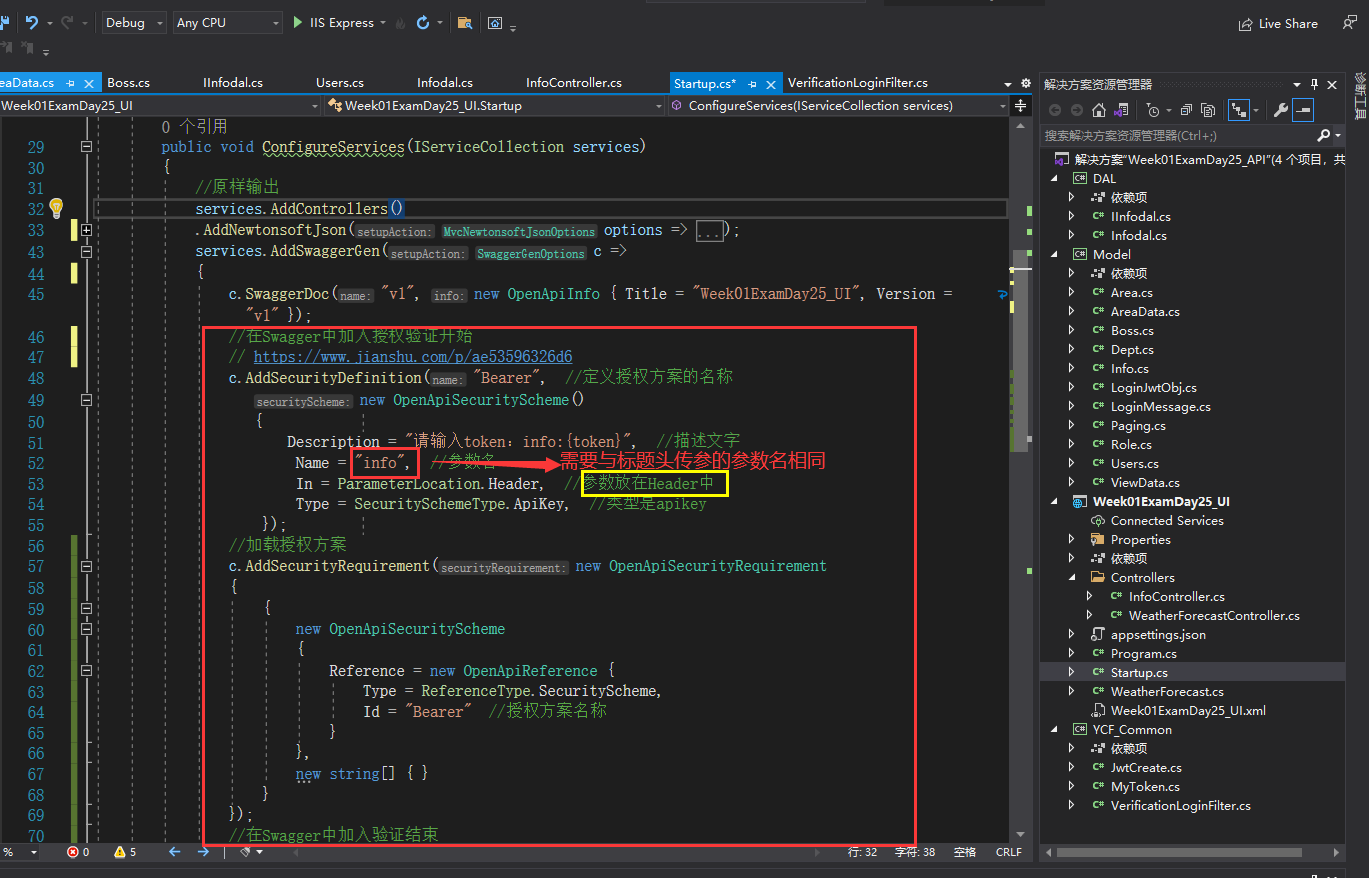
Task: Click the green Start debugging arrow
Action: coord(298,22)
